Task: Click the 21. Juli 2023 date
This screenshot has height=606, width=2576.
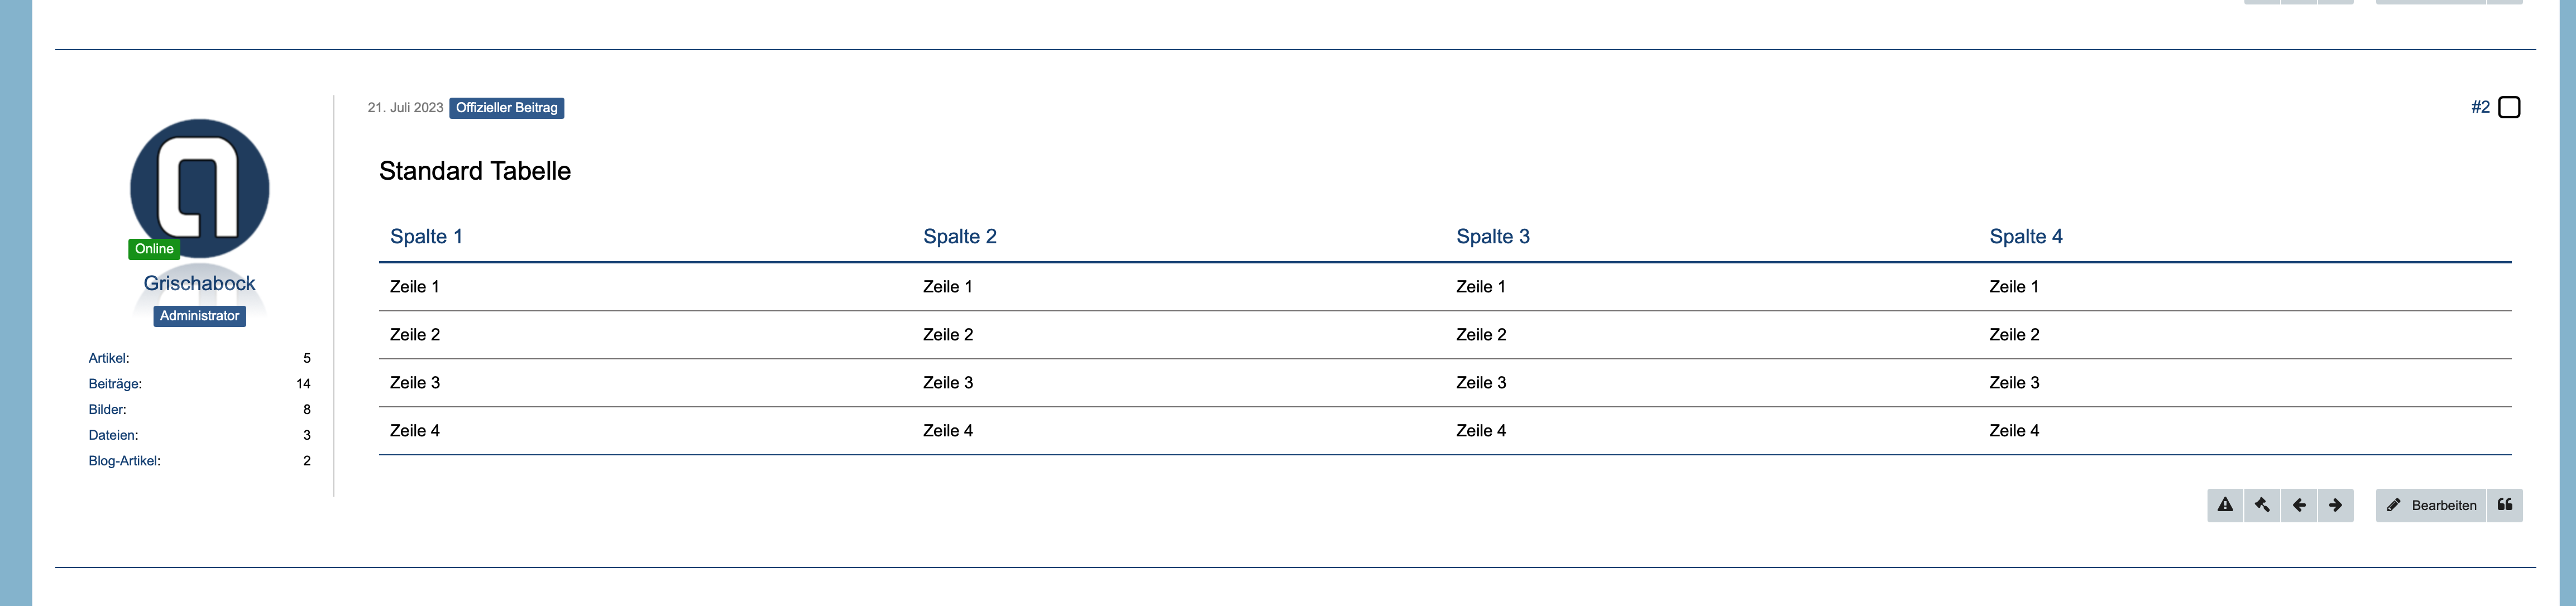Action: click(x=405, y=107)
